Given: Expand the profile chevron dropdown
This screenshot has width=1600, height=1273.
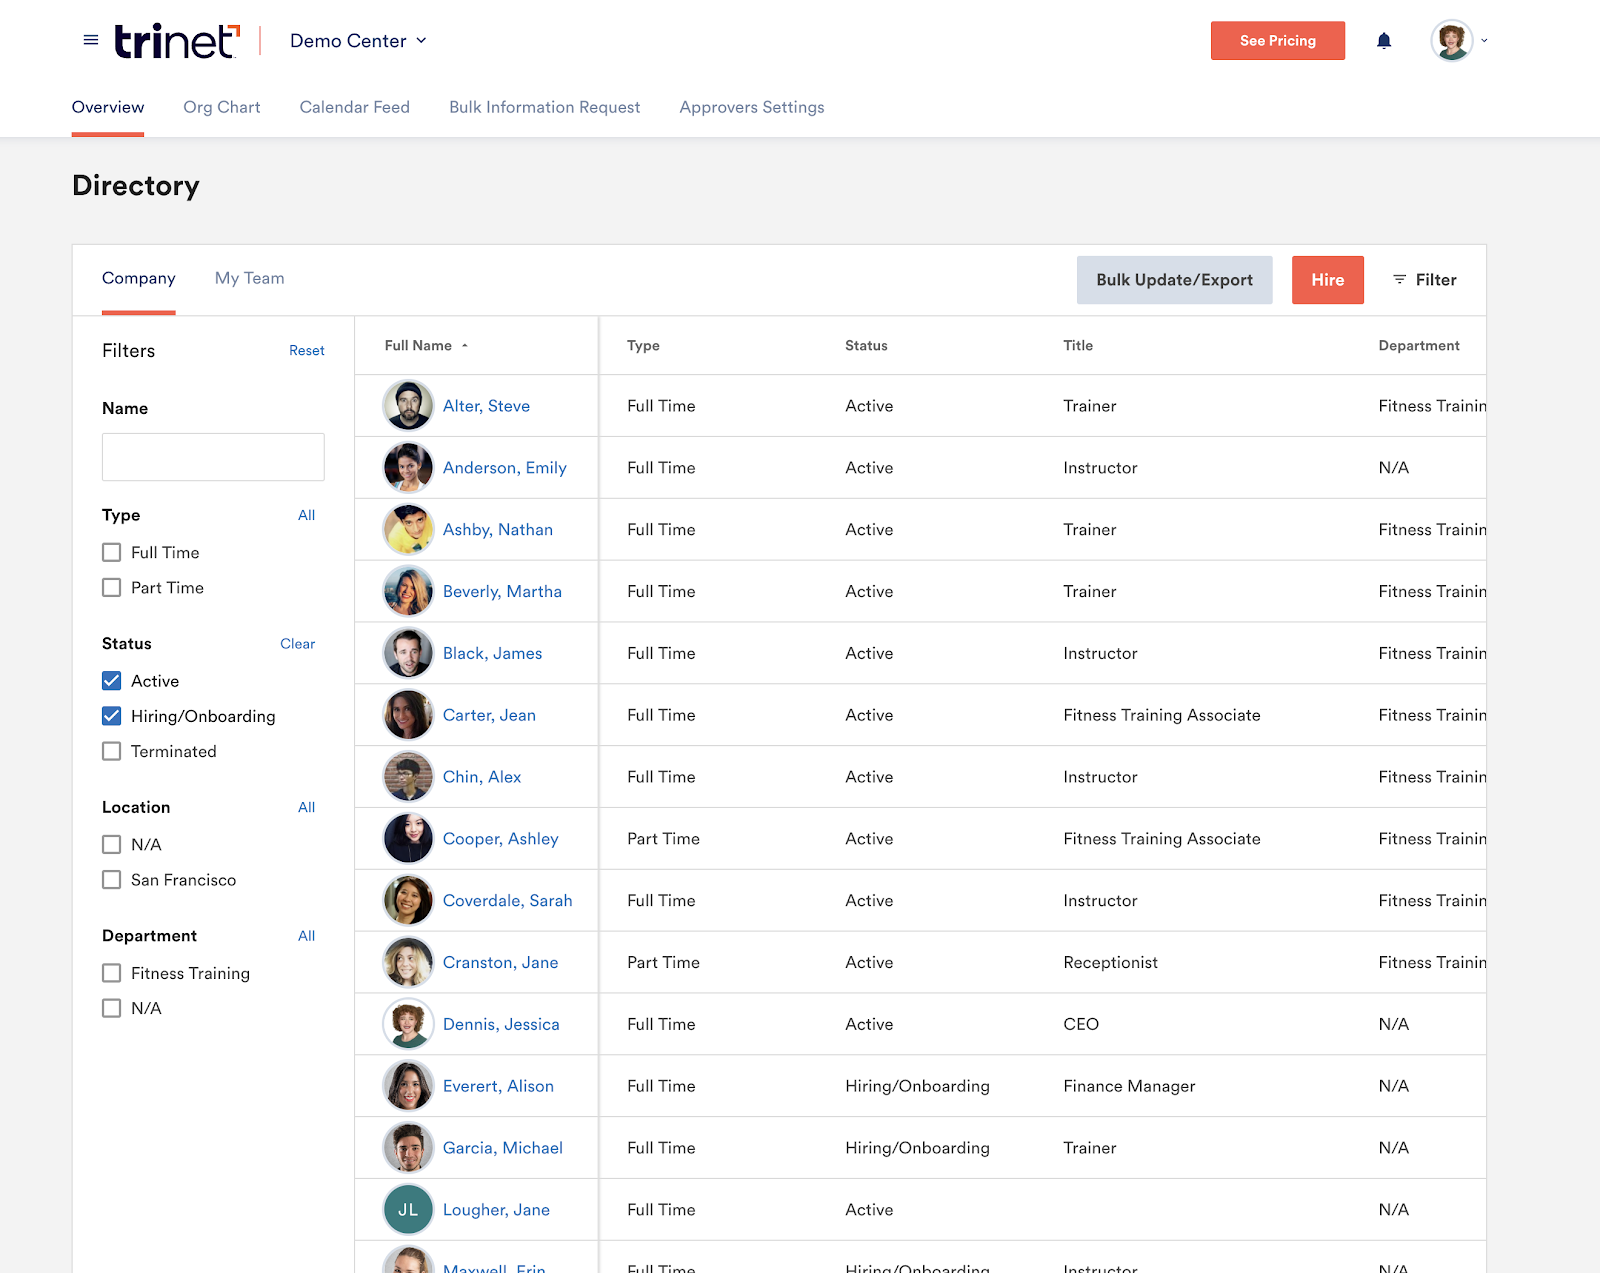Looking at the screenshot, I should (1484, 41).
